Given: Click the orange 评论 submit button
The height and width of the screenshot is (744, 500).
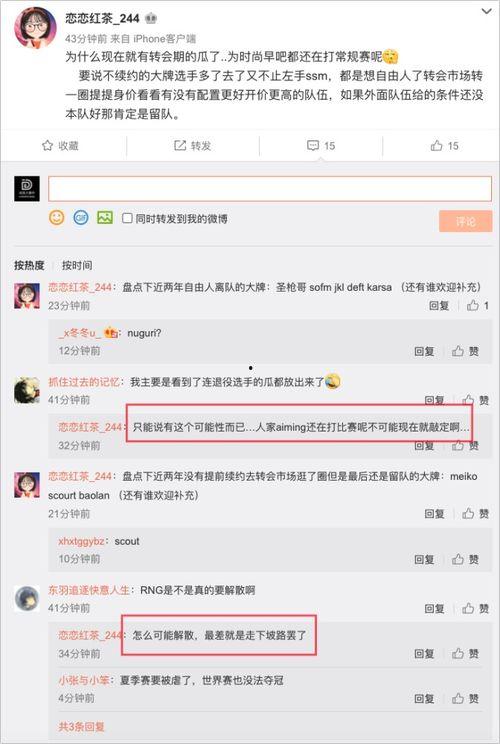Looking at the screenshot, I should point(465,221).
